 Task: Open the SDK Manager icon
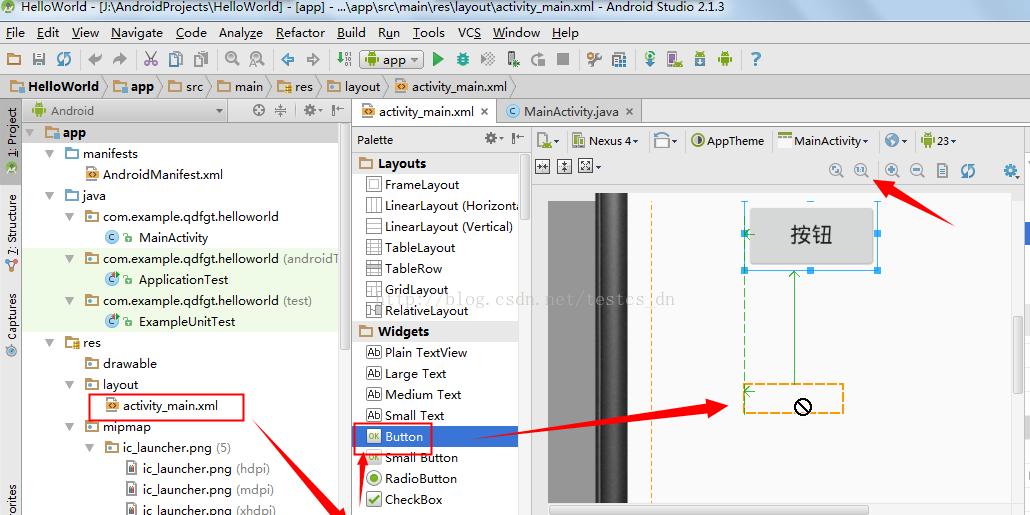[x=700, y=59]
